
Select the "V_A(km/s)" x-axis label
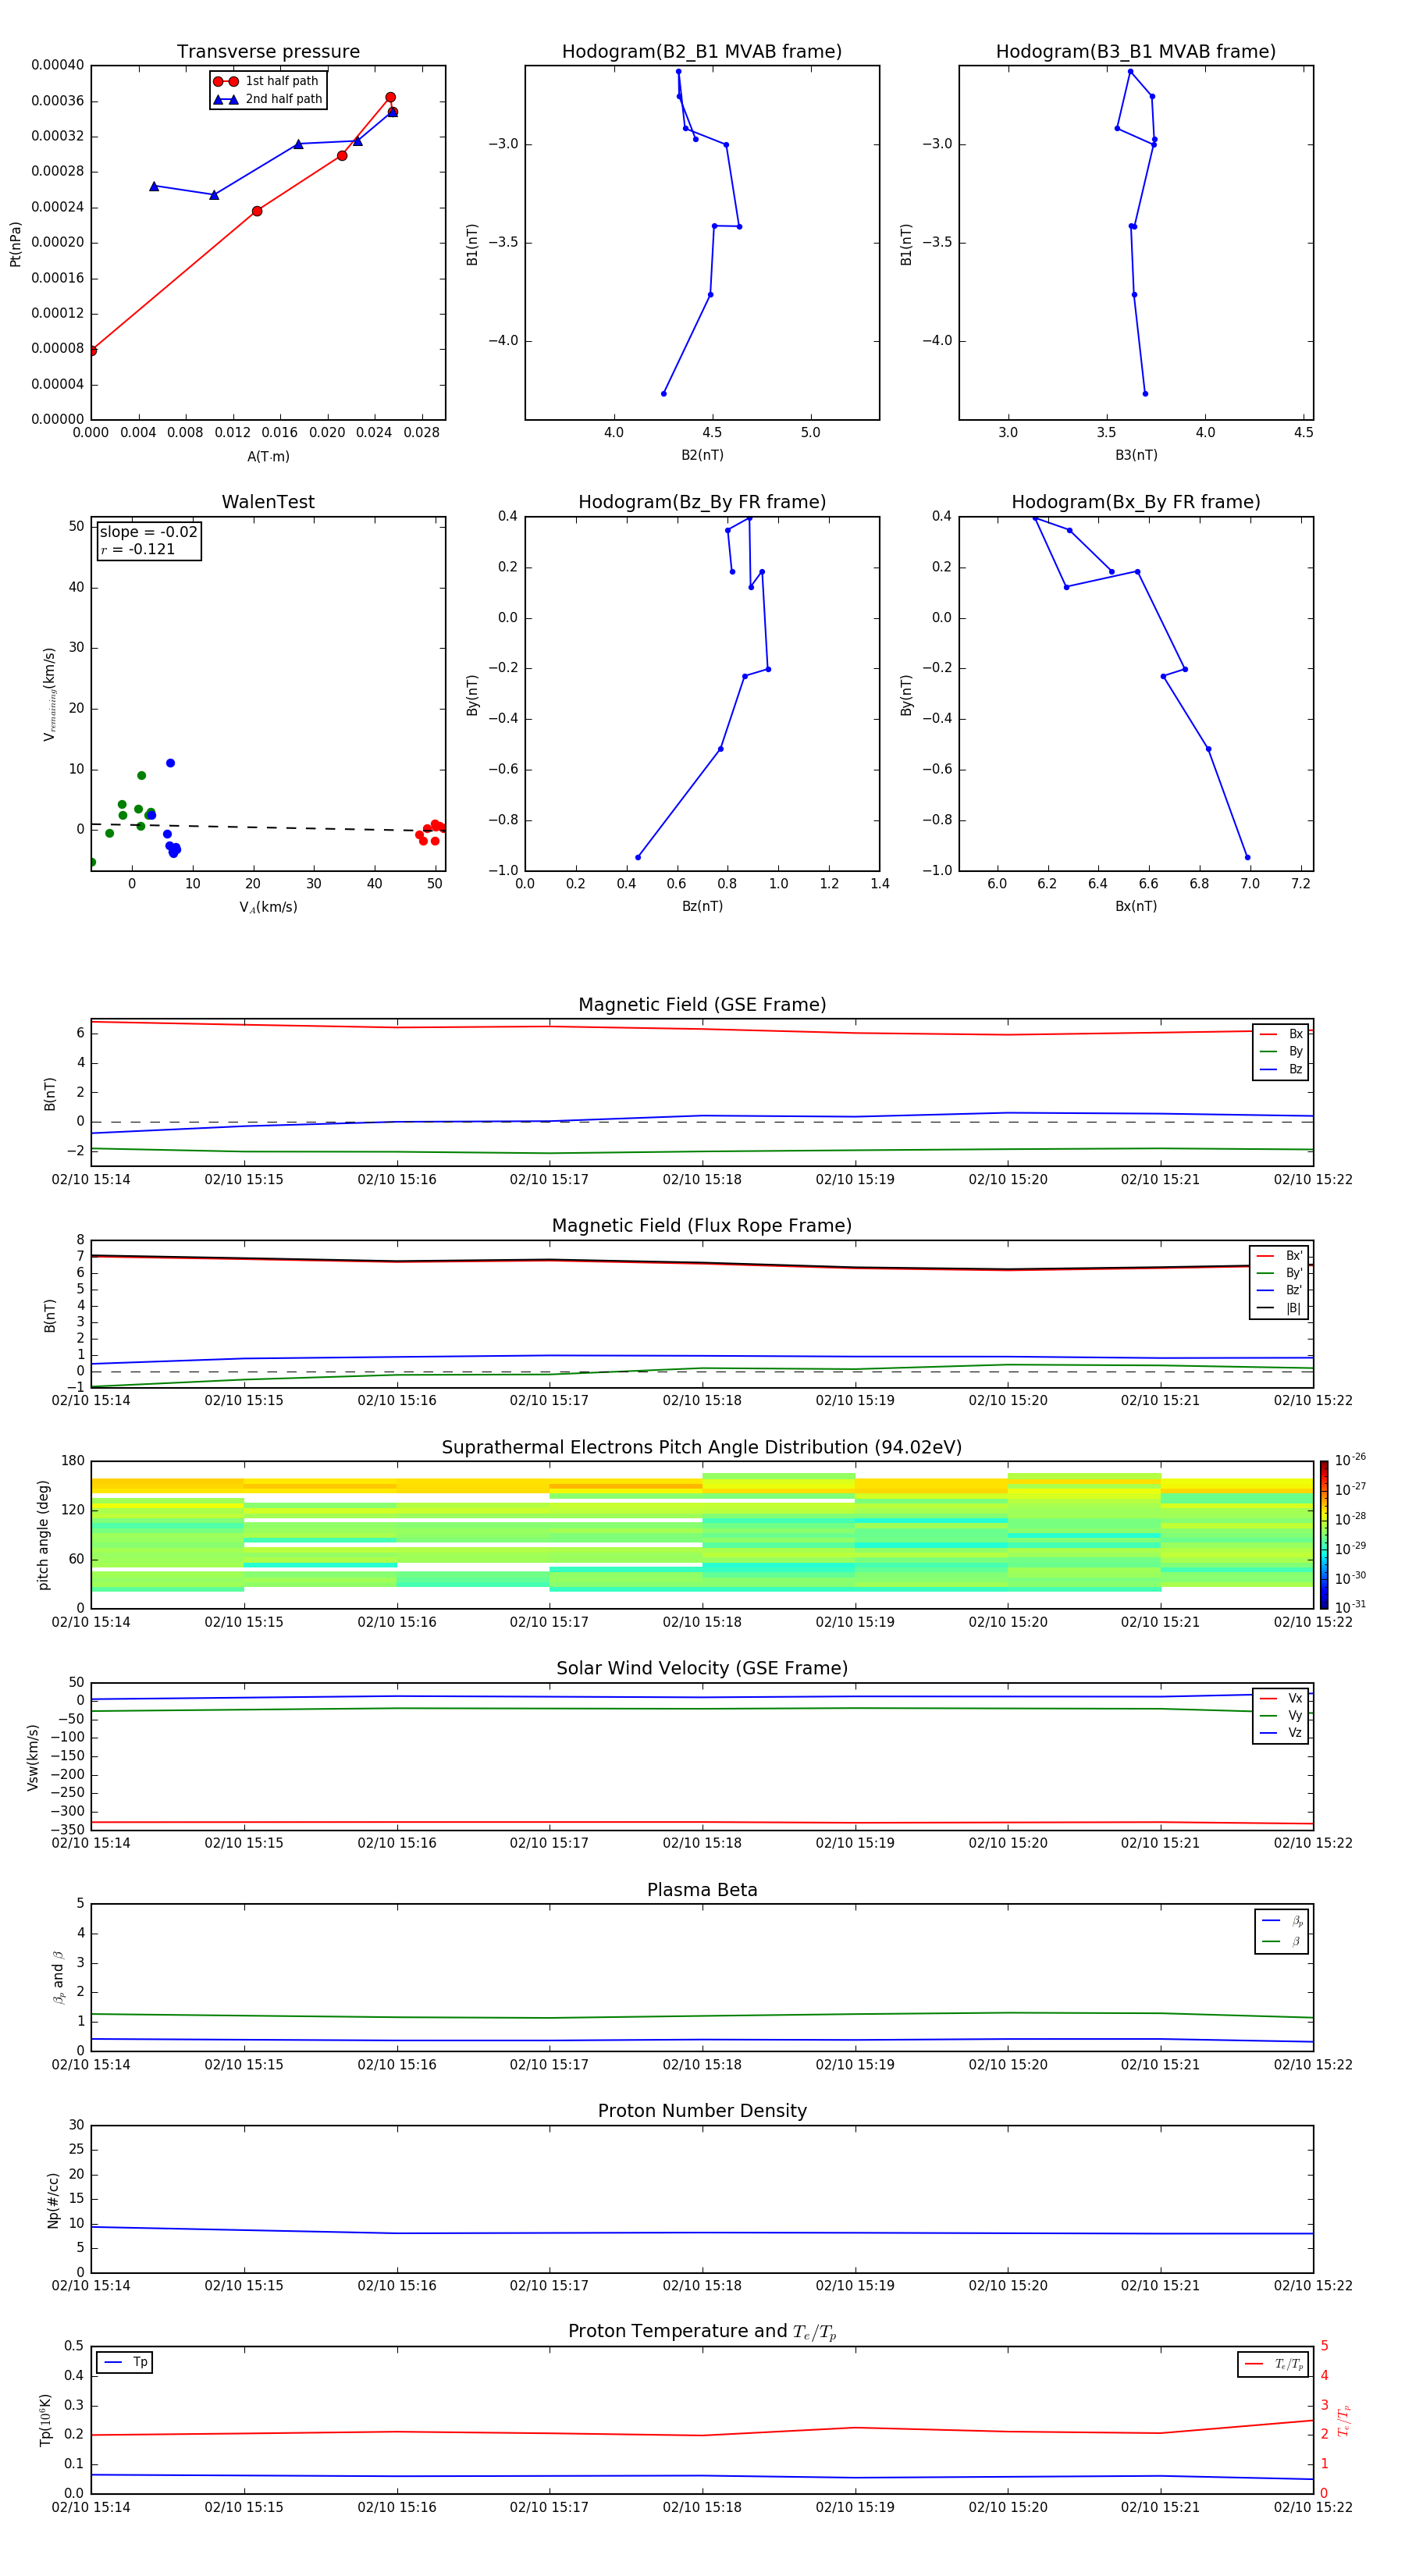click(x=268, y=907)
